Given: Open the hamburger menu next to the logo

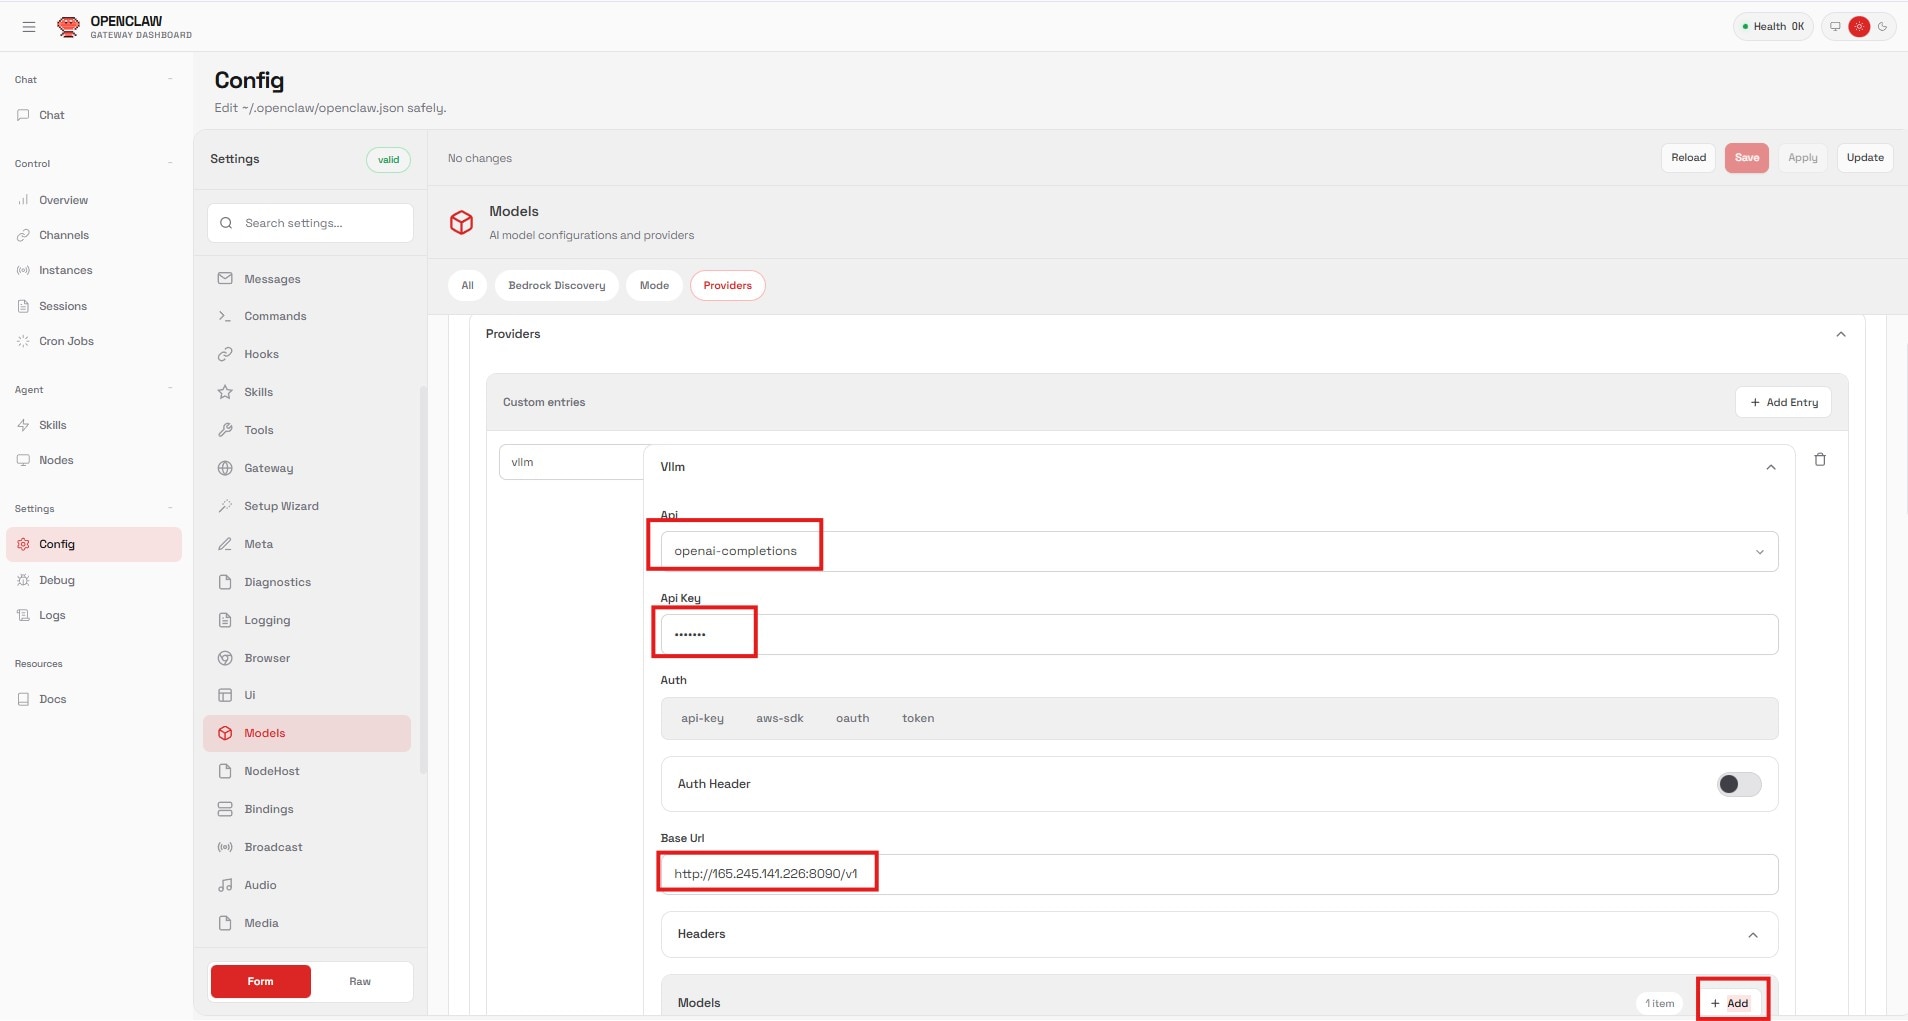Looking at the screenshot, I should 28,26.
